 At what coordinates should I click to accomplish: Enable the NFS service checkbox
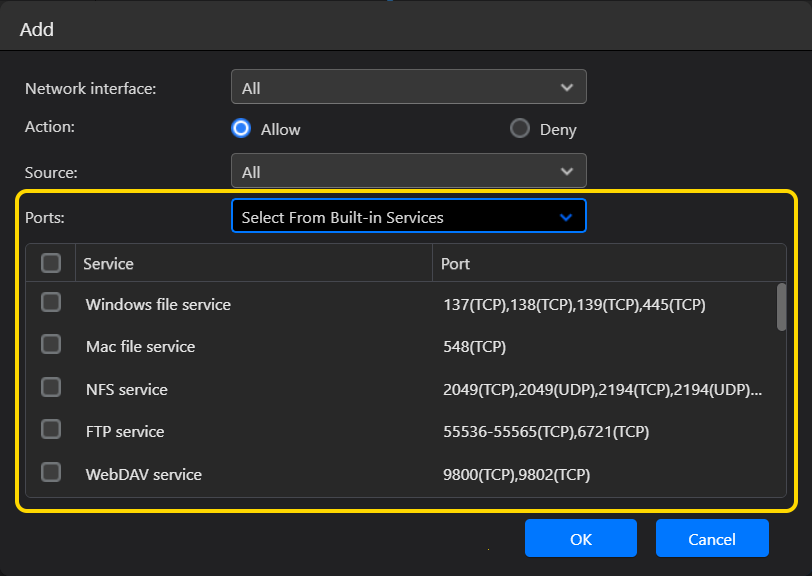[51, 387]
